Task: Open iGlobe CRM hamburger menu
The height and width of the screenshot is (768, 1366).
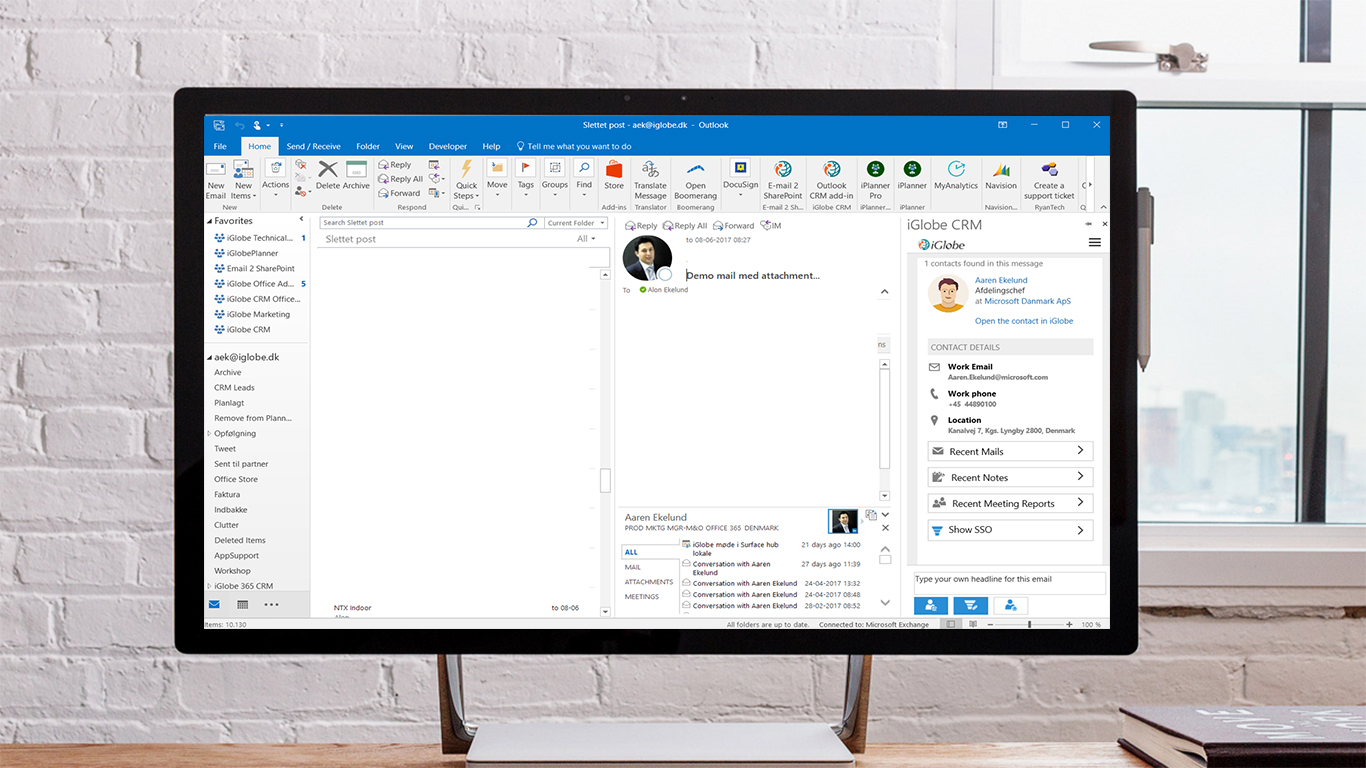Action: 1095,243
